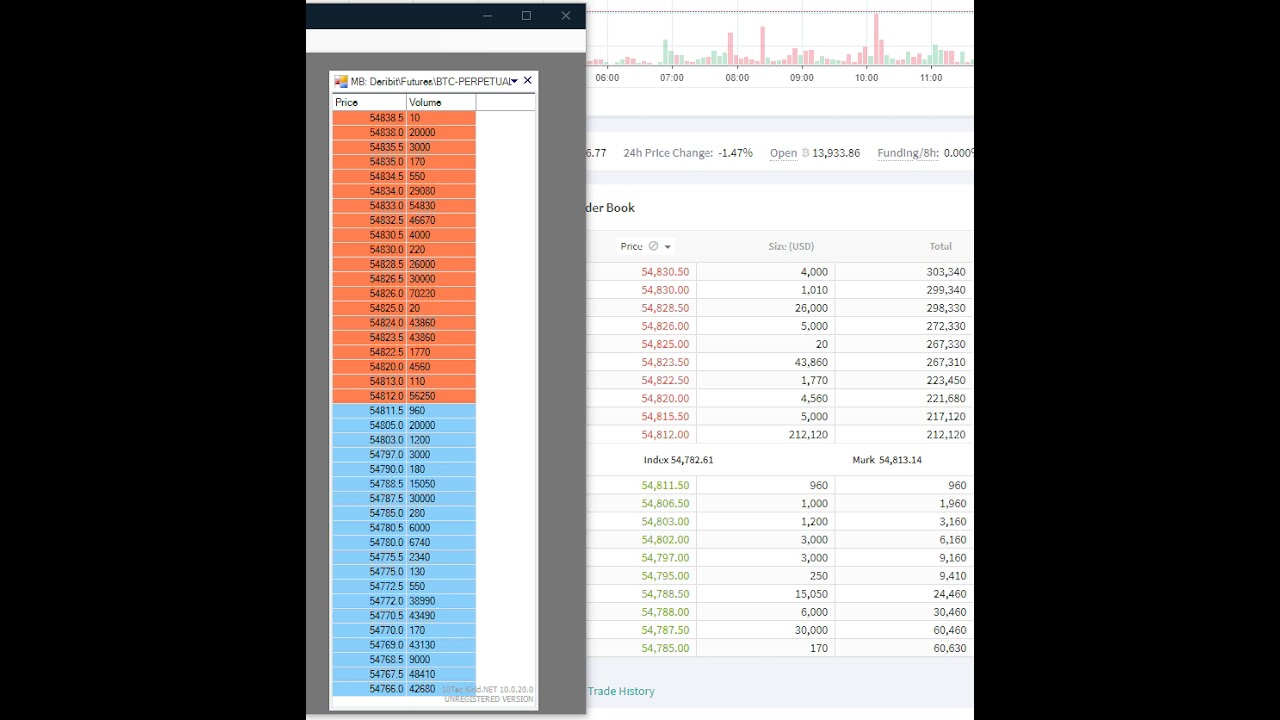Select ask price 54,820.00 in Order Book
Image resolution: width=1280 pixels, height=720 pixels.
665,398
